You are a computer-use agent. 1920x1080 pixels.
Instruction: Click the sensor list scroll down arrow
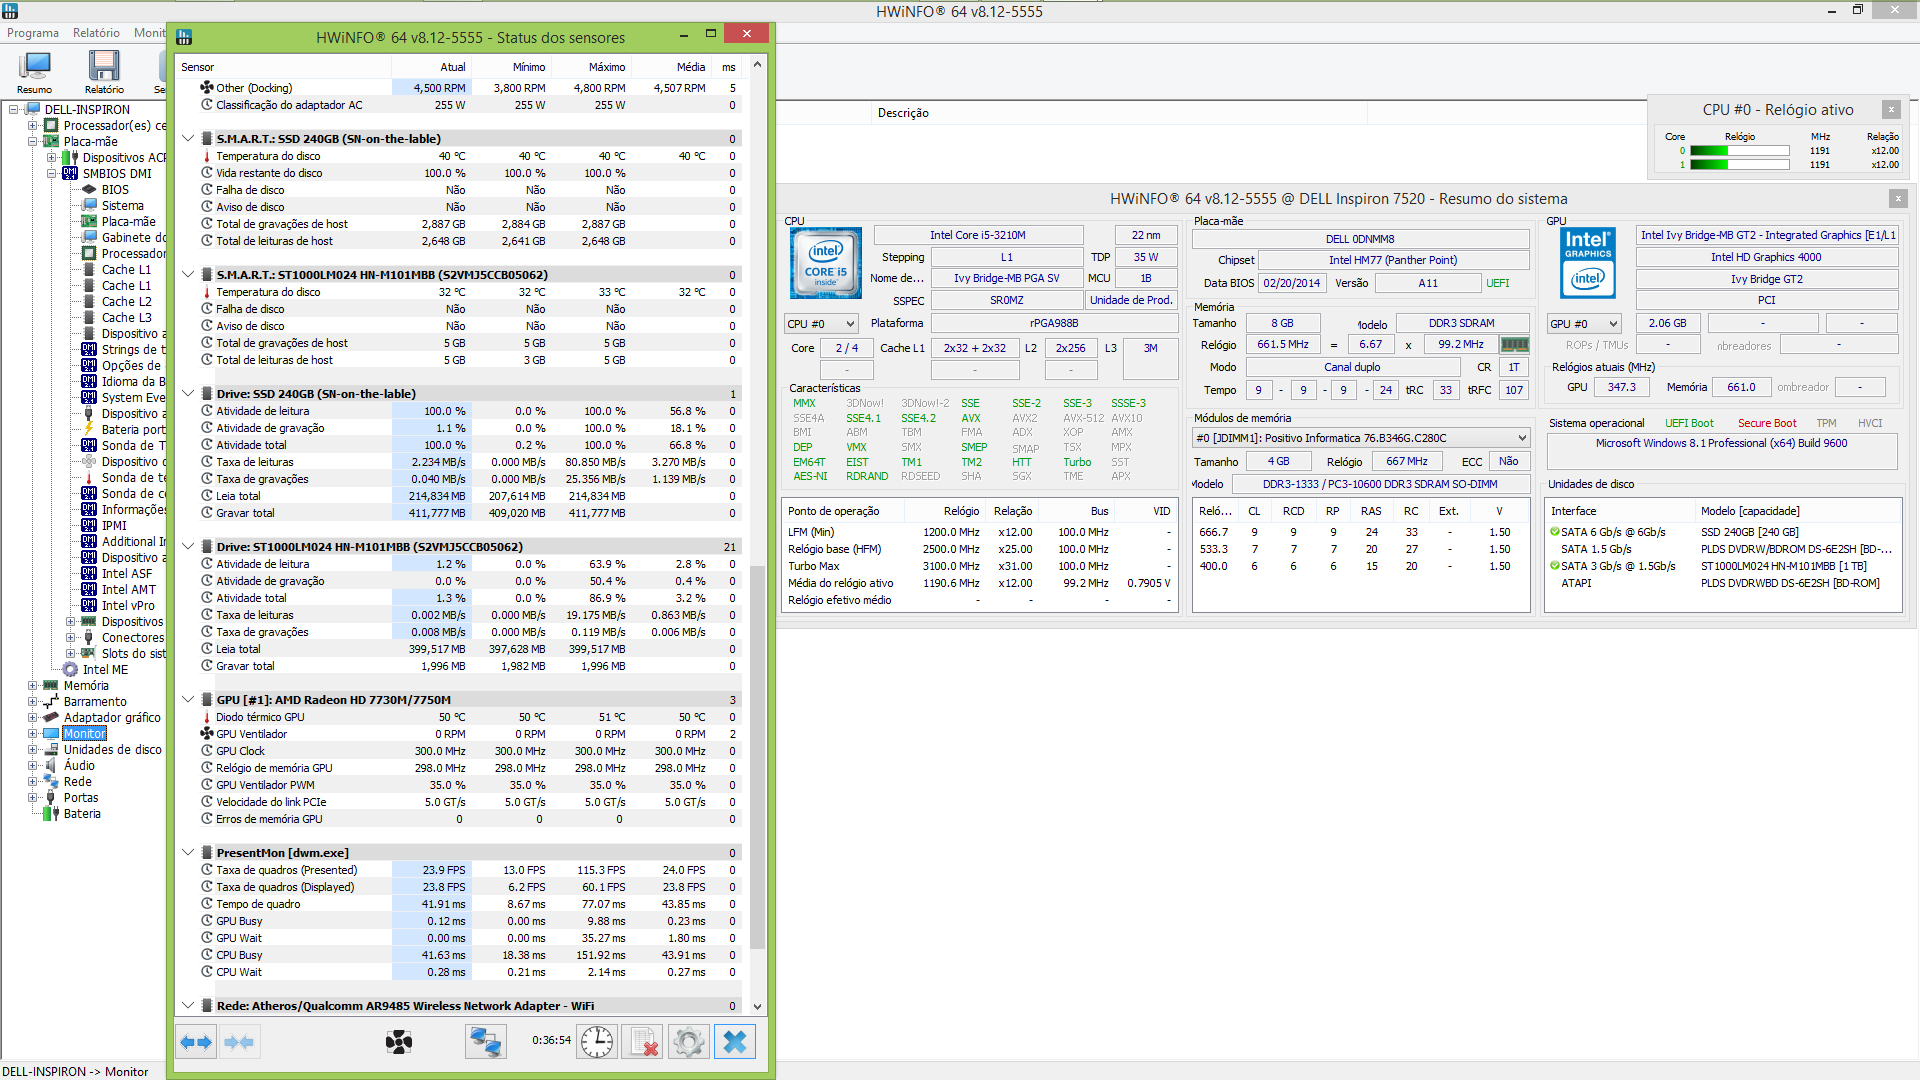(757, 1006)
